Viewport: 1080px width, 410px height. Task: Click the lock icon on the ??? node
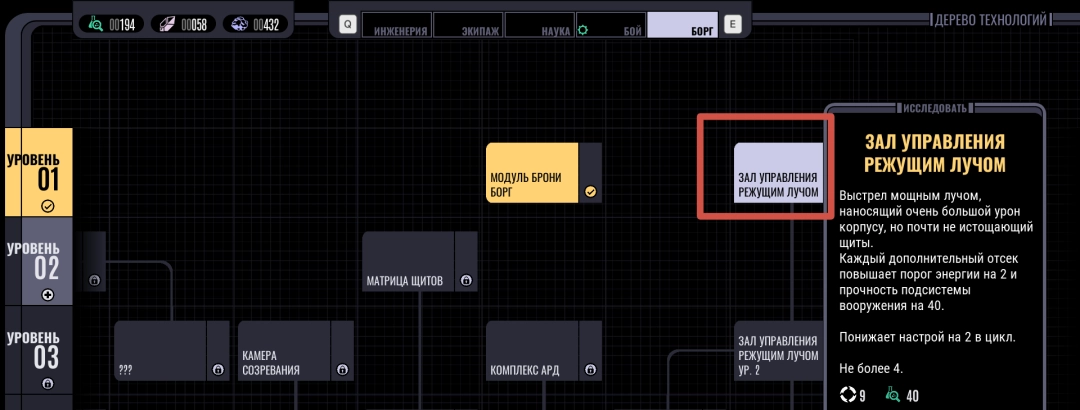pos(218,370)
